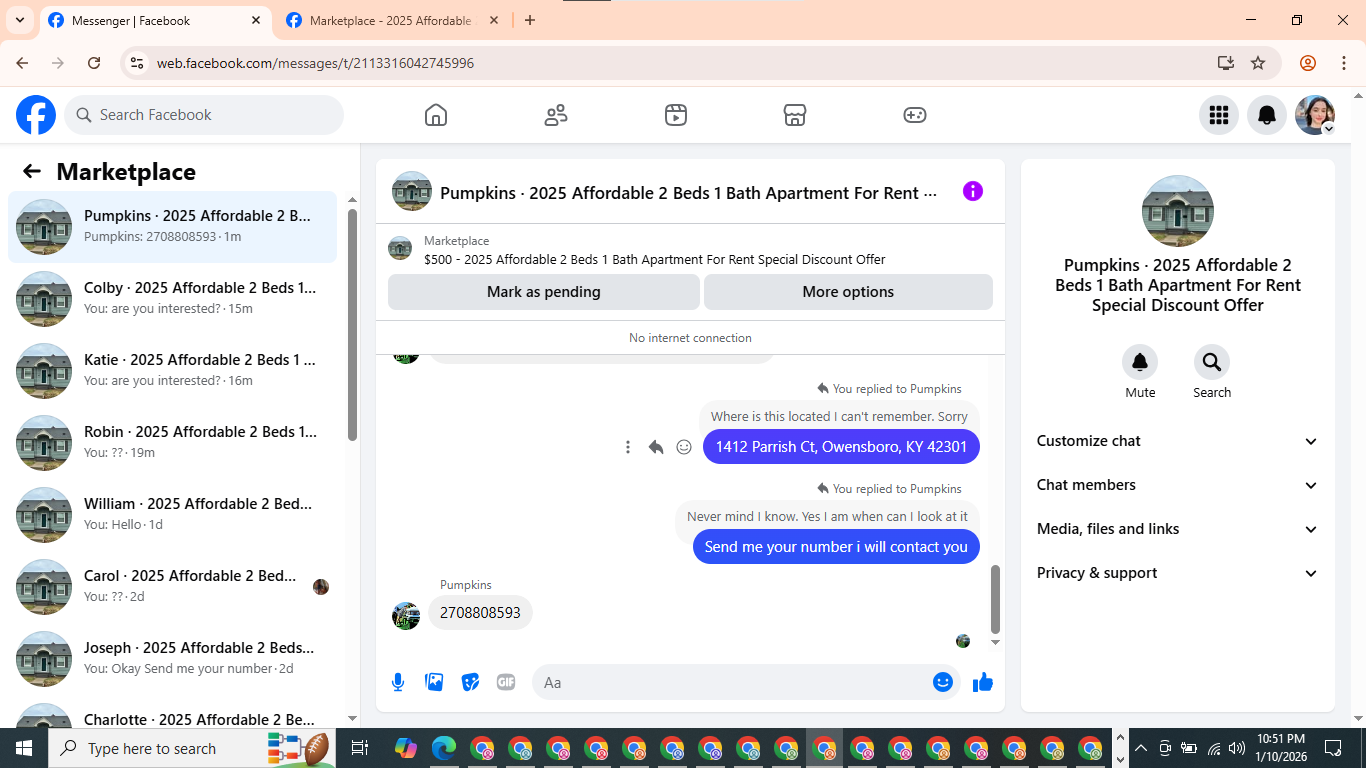This screenshot has height=768, width=1366.
Task: Mute this chat with the bell icon
Action: (x=1140, y=362)
